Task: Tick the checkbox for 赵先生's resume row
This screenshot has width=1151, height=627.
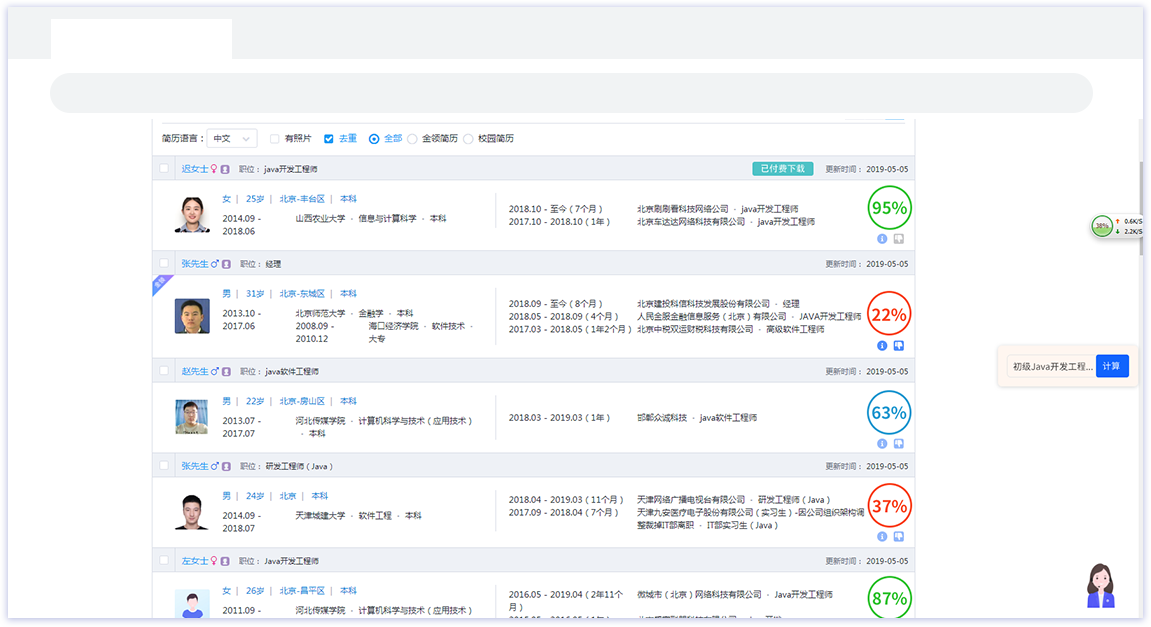Action: [164, 371]
